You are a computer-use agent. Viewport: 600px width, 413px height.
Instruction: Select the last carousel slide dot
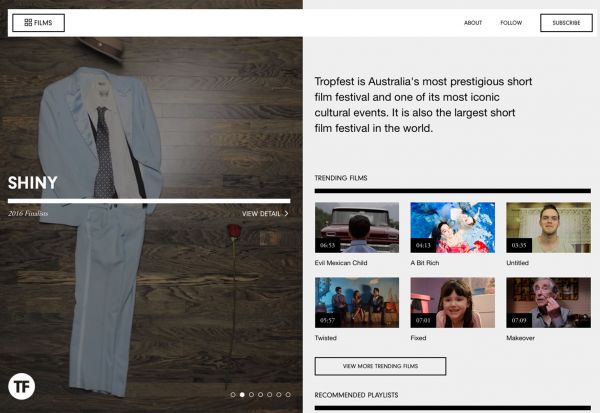(x=288, y=395)
